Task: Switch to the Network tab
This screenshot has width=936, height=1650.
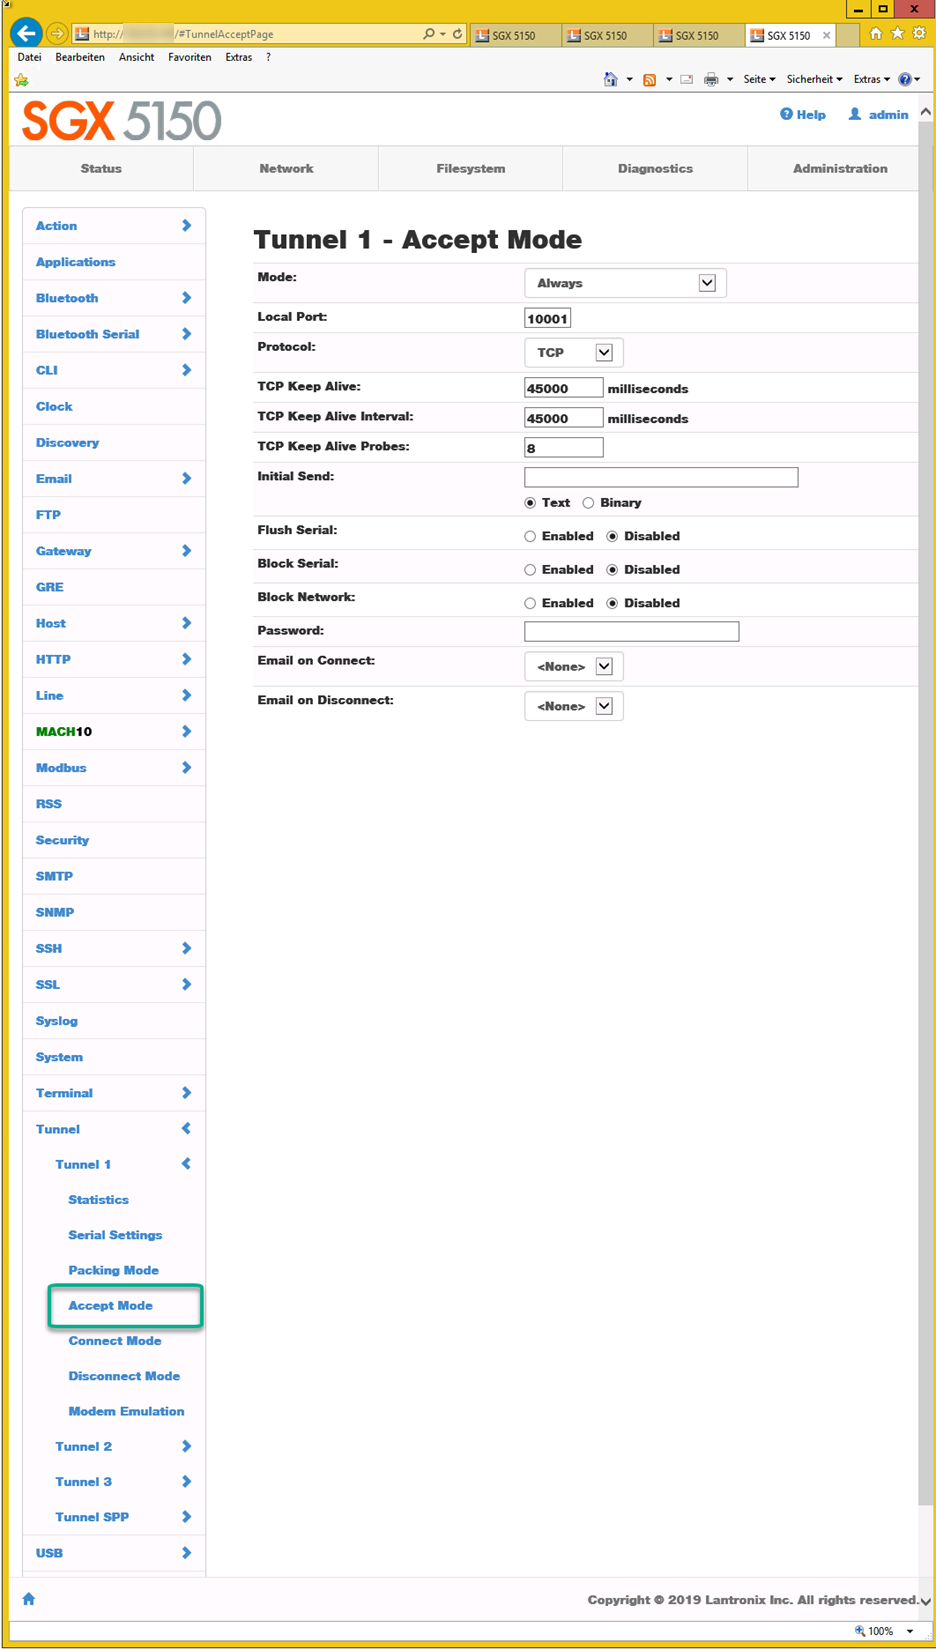Action: coord(286,169)
